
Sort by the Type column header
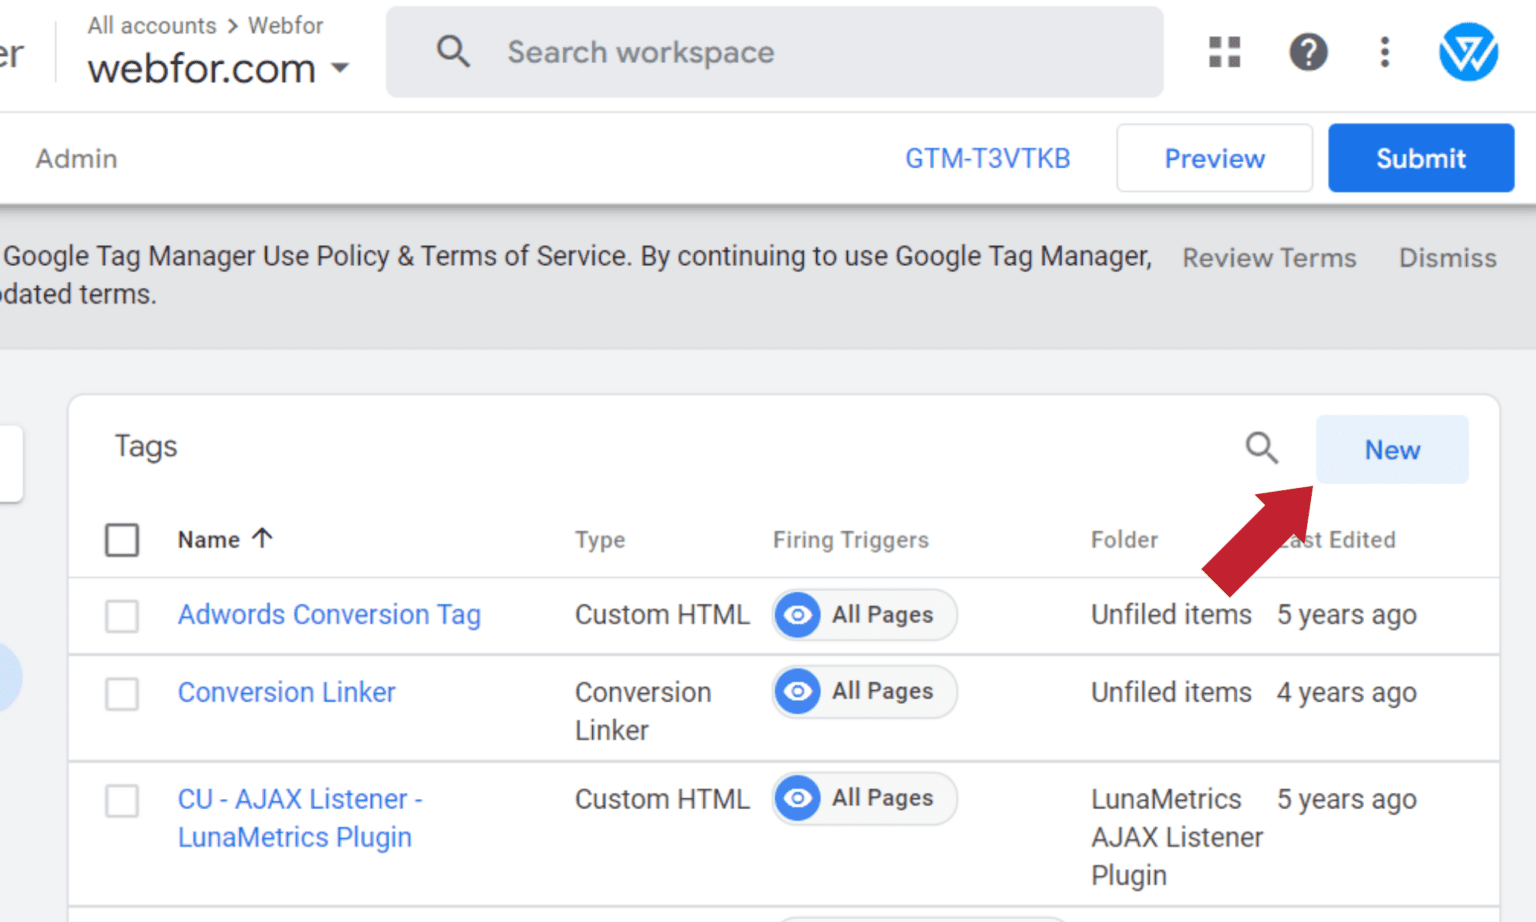tap(600, 540)
